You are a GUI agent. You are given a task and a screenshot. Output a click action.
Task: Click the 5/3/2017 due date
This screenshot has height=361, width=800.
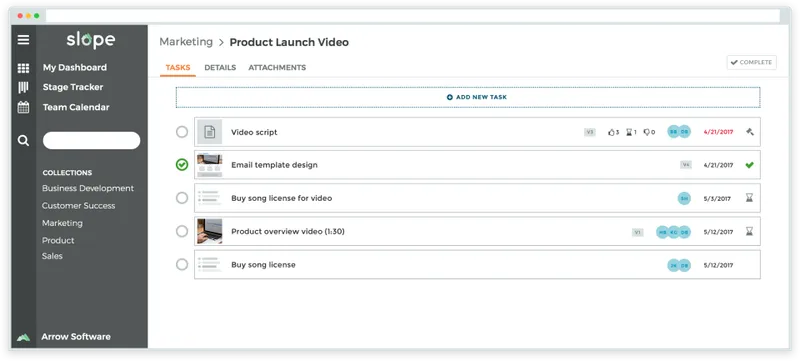[x=718, y=198]
